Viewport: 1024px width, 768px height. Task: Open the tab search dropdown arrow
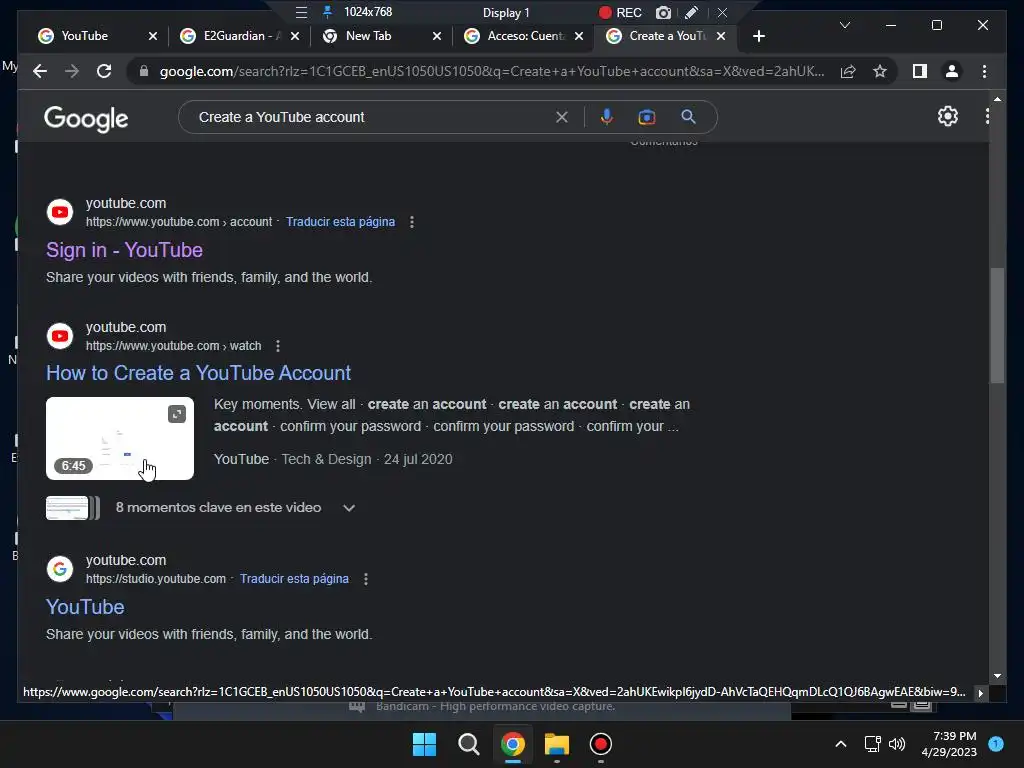(x=844, y=25)
